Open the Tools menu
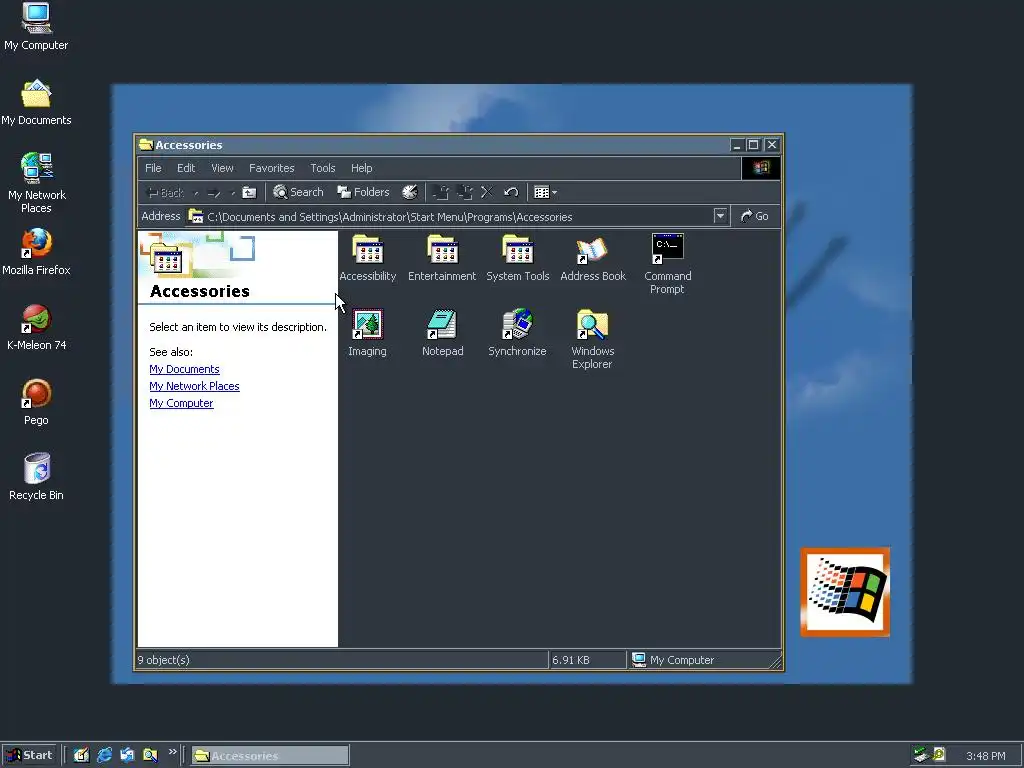 pos(323,168)
